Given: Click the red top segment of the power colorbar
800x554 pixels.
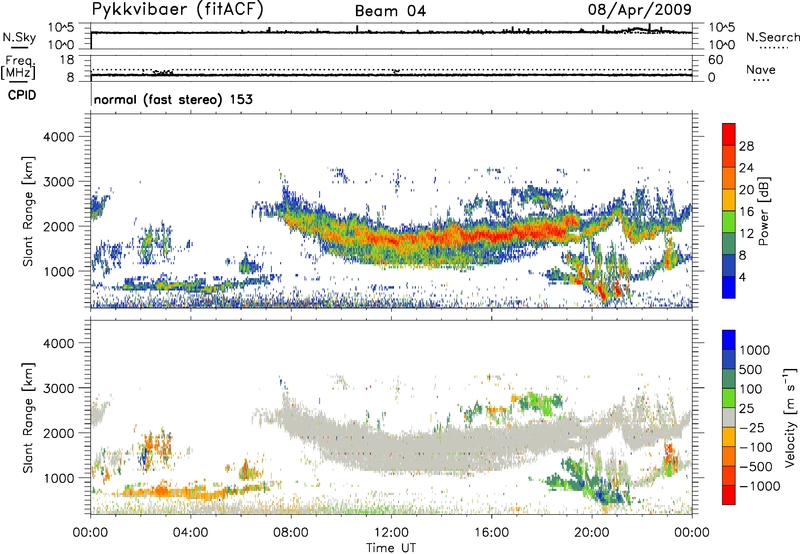Looking at the screenshot, I should 729,134.
